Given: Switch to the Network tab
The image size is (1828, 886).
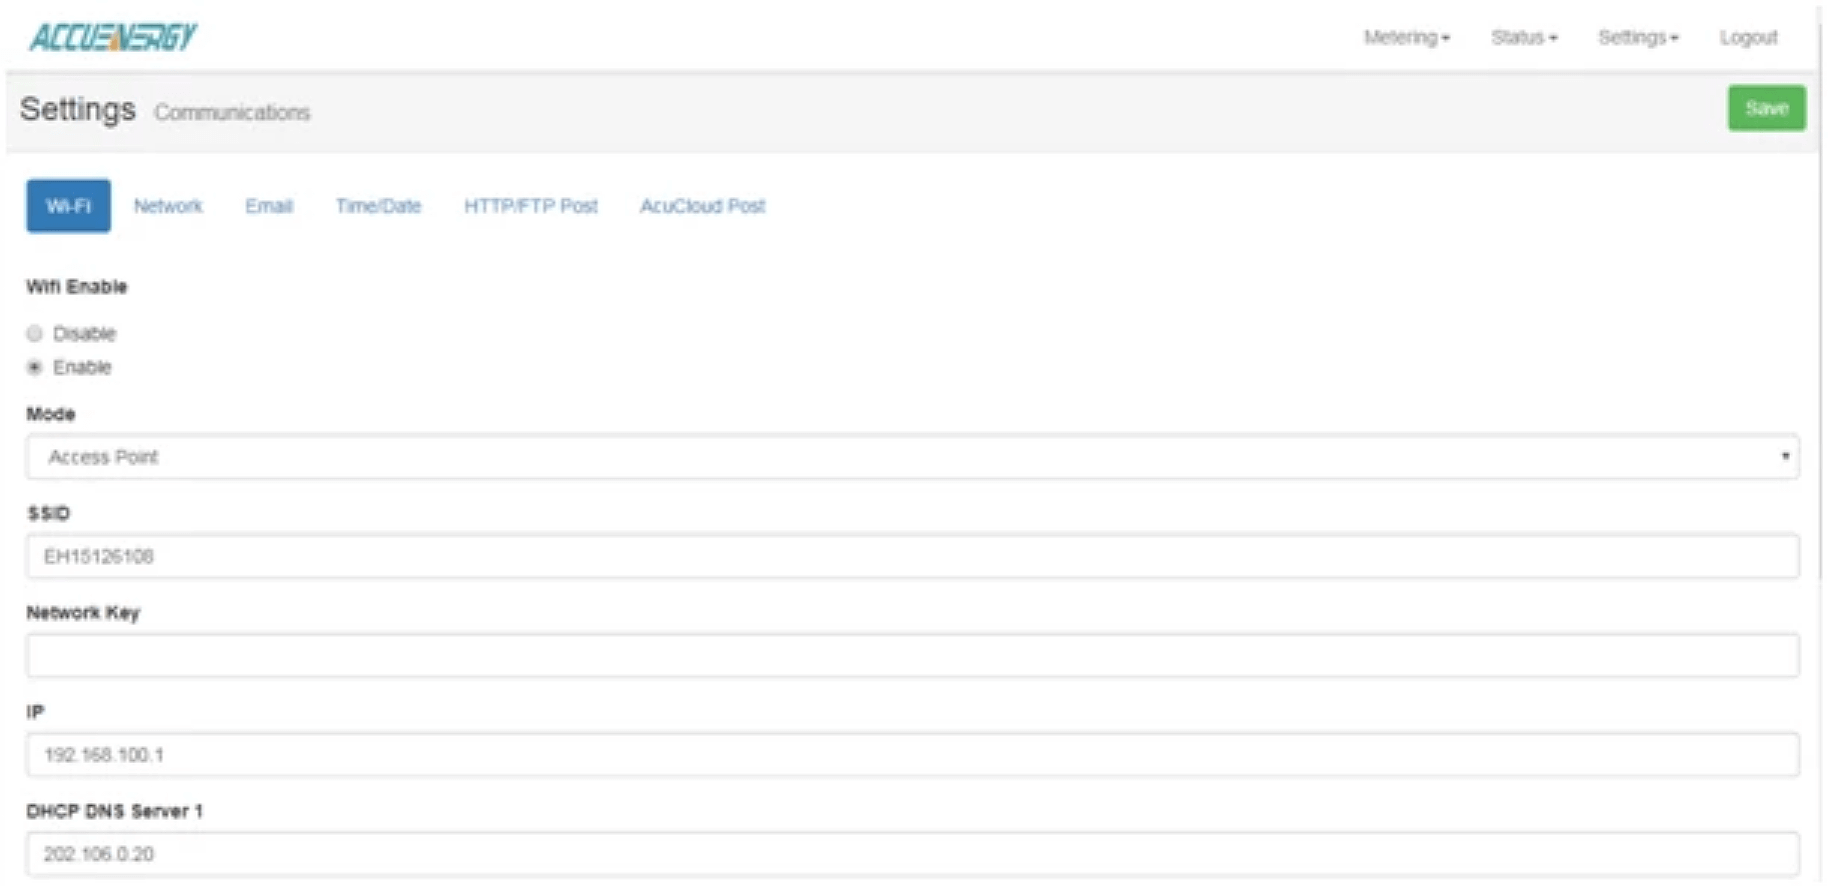Looking at the screenshot, I should coord(168,206).
